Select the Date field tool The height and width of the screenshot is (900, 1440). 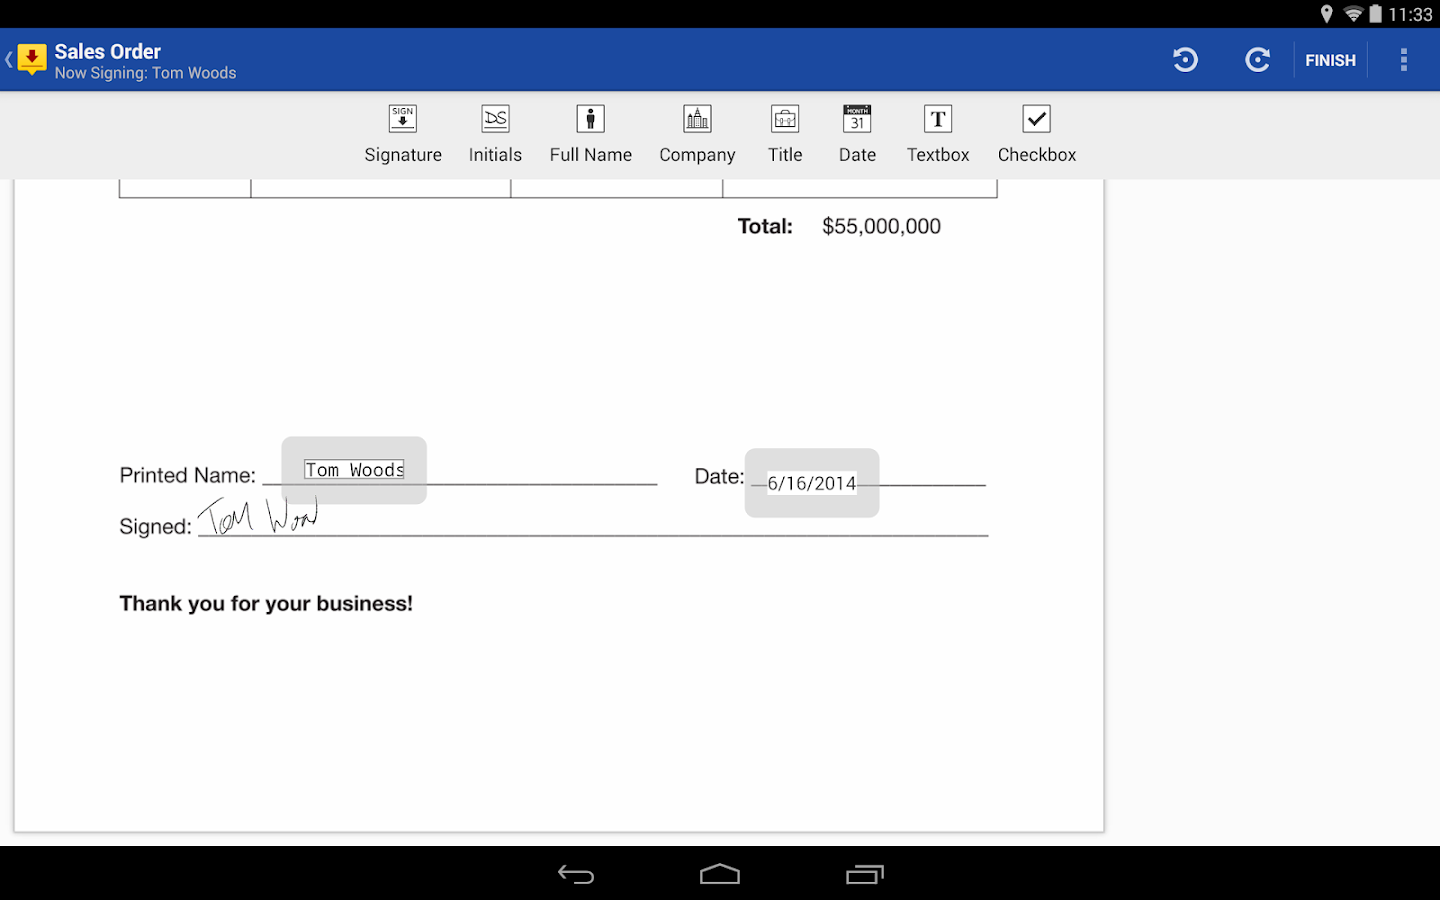[x=857, y=133]
